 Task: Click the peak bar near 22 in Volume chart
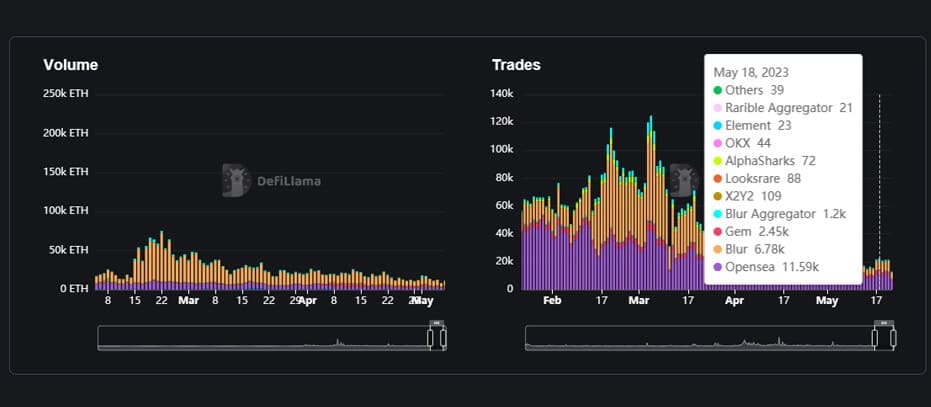[161, 260]
